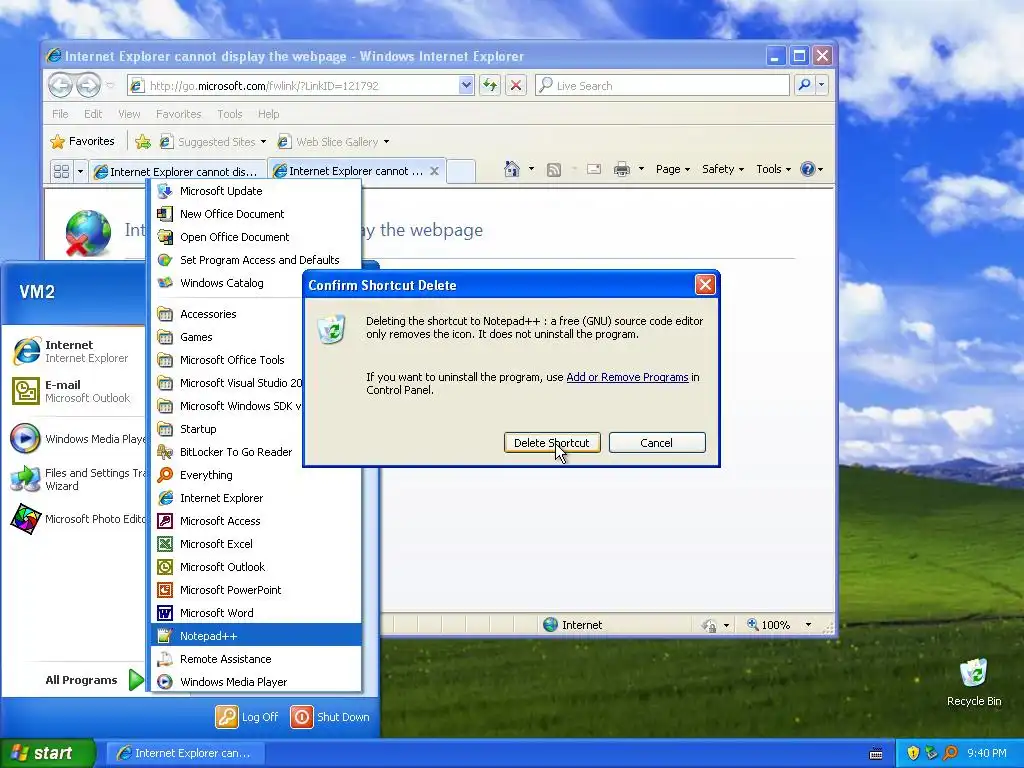Open the Edit menu
1024x768 pixels.
point(93,114)
